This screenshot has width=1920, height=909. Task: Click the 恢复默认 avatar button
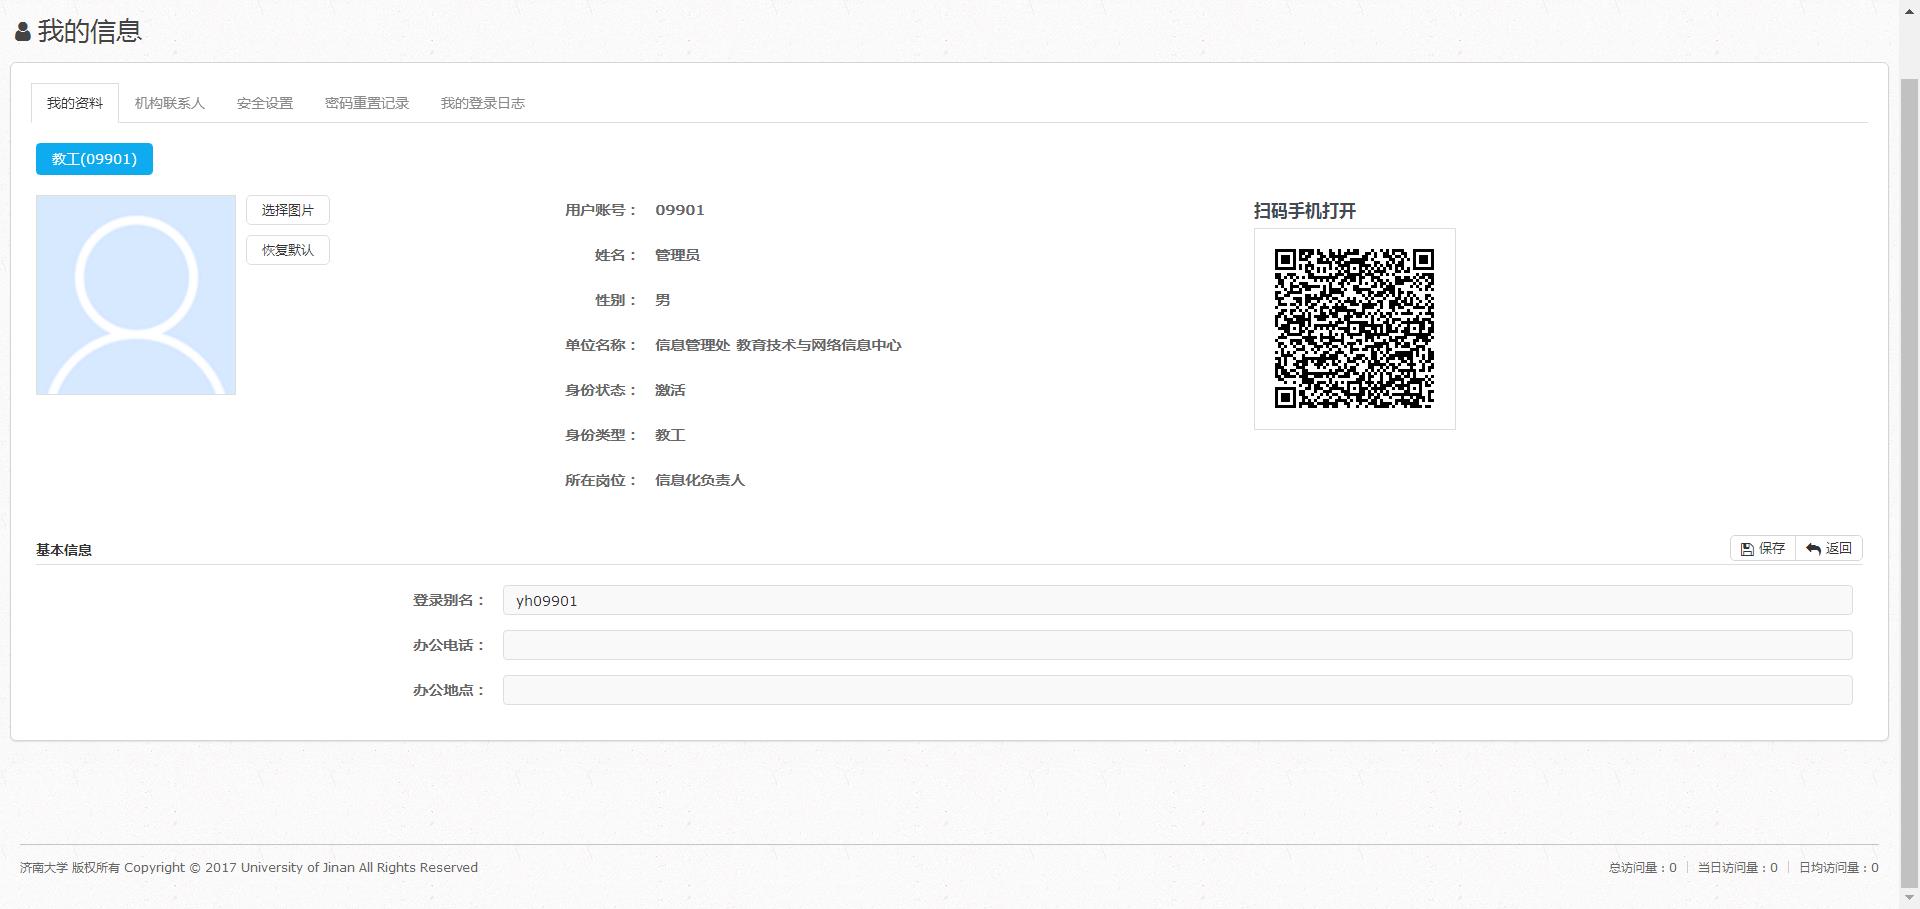288,250
